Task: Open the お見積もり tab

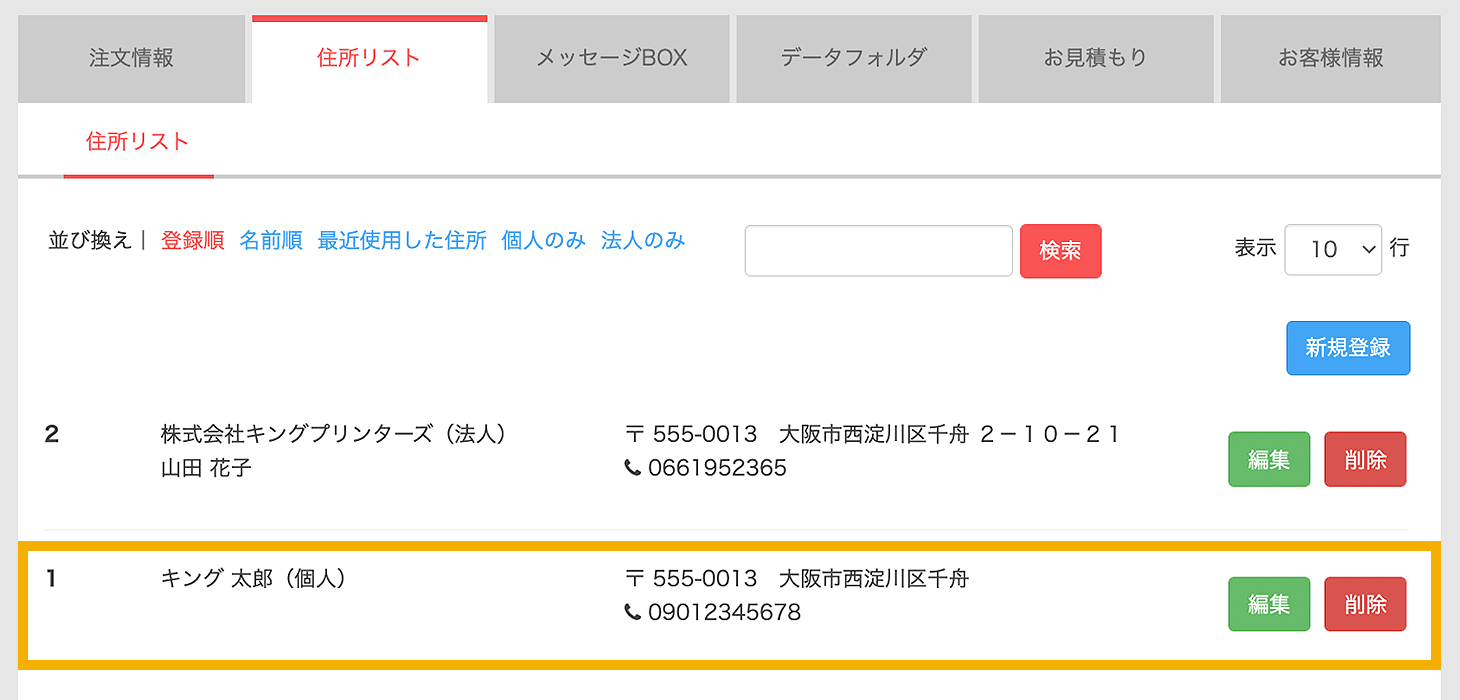Action: tap(1095, 58)
